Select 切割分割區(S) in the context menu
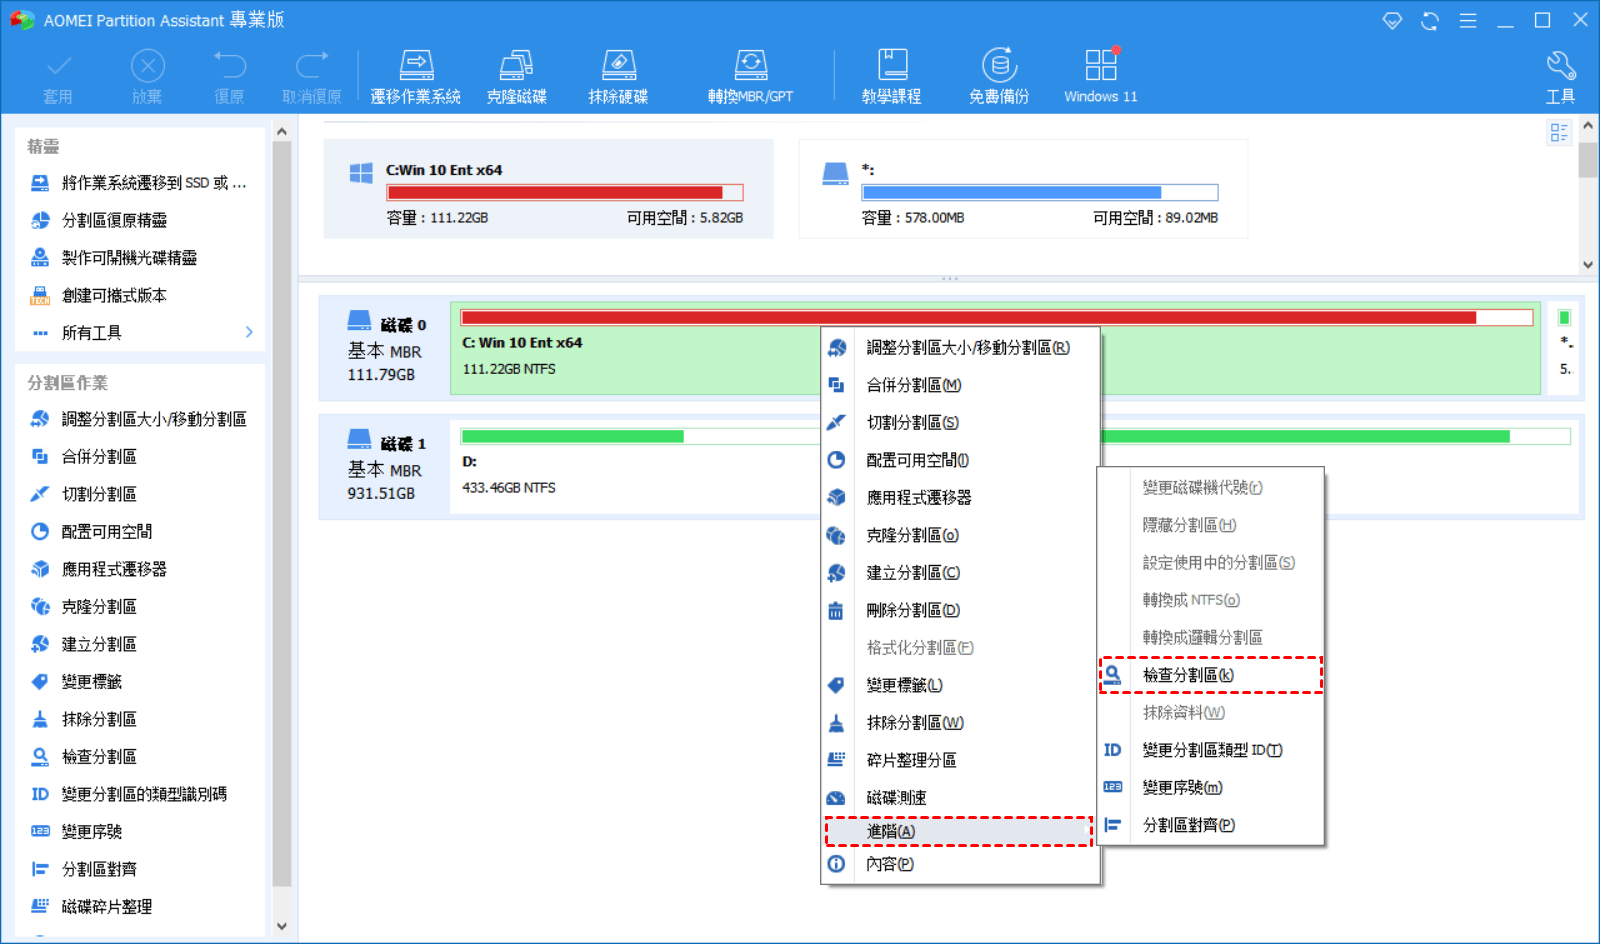This screenshot has height=944, width=1600. pyautogui.click(x=960, y=423)
